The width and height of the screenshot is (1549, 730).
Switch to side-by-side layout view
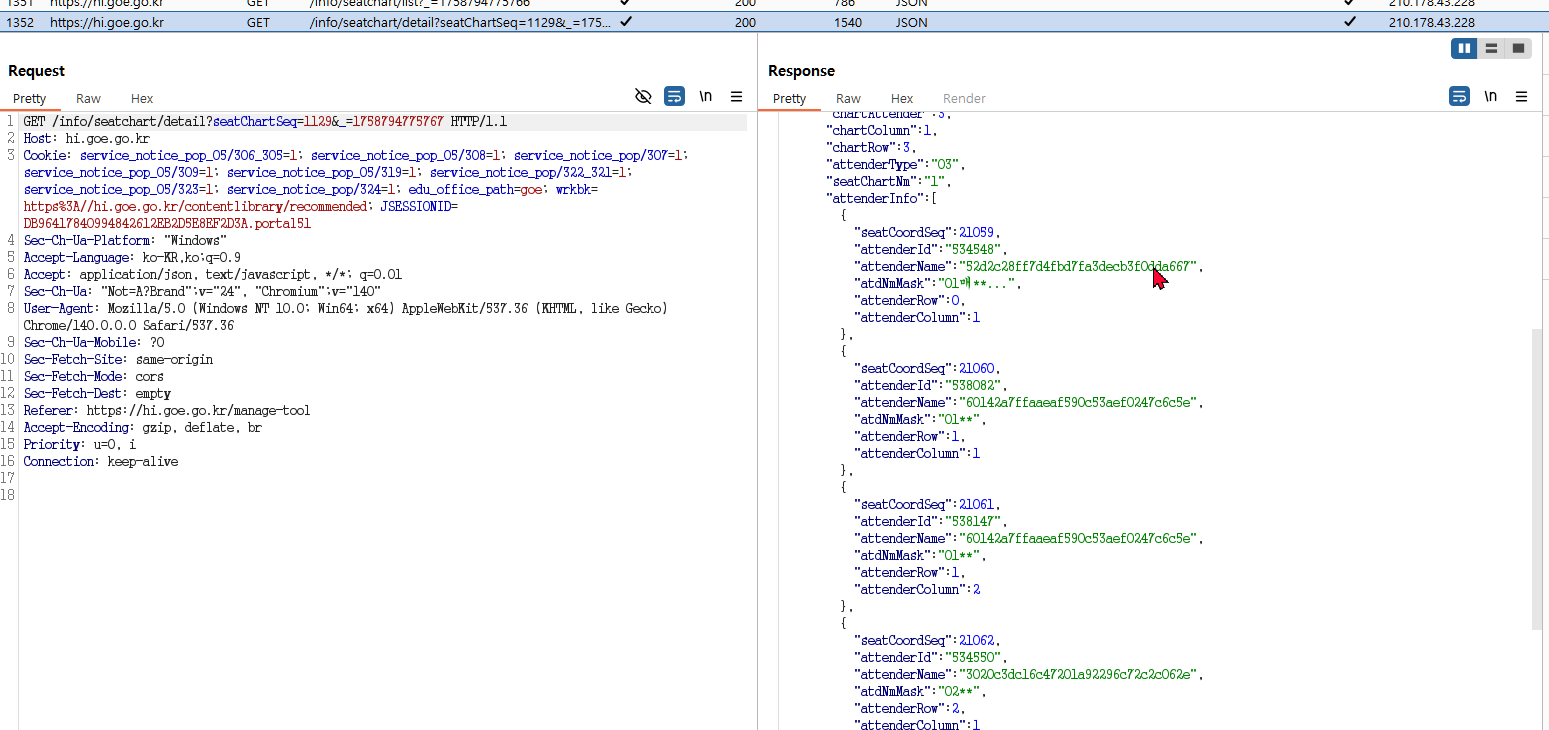1464,48
